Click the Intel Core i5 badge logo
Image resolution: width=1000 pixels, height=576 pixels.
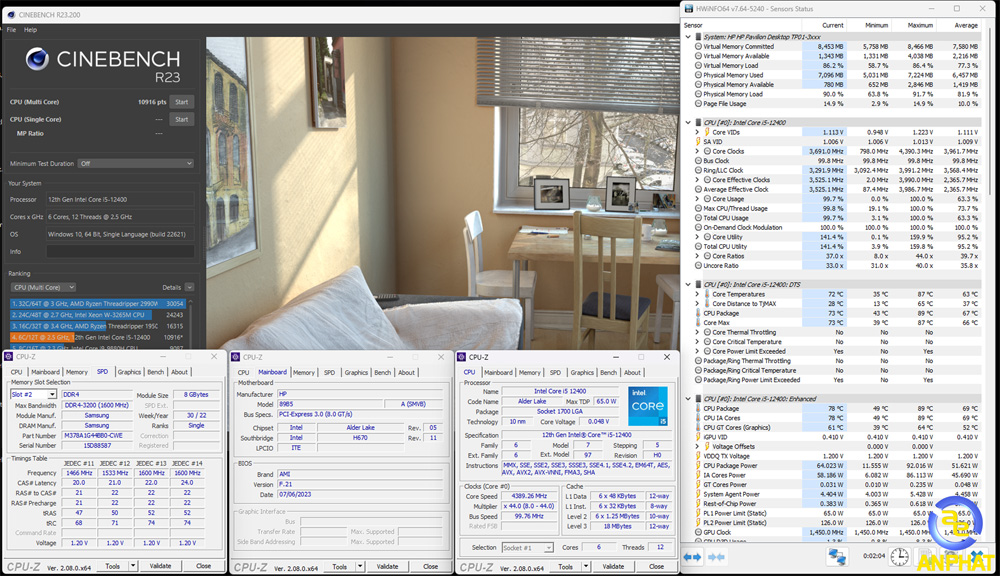647,406
